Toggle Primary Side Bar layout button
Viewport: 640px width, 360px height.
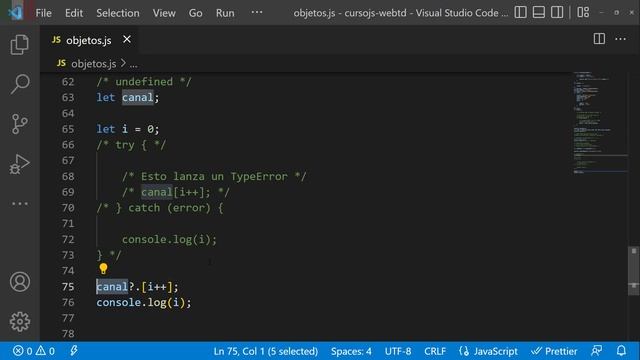pos(520,13)
